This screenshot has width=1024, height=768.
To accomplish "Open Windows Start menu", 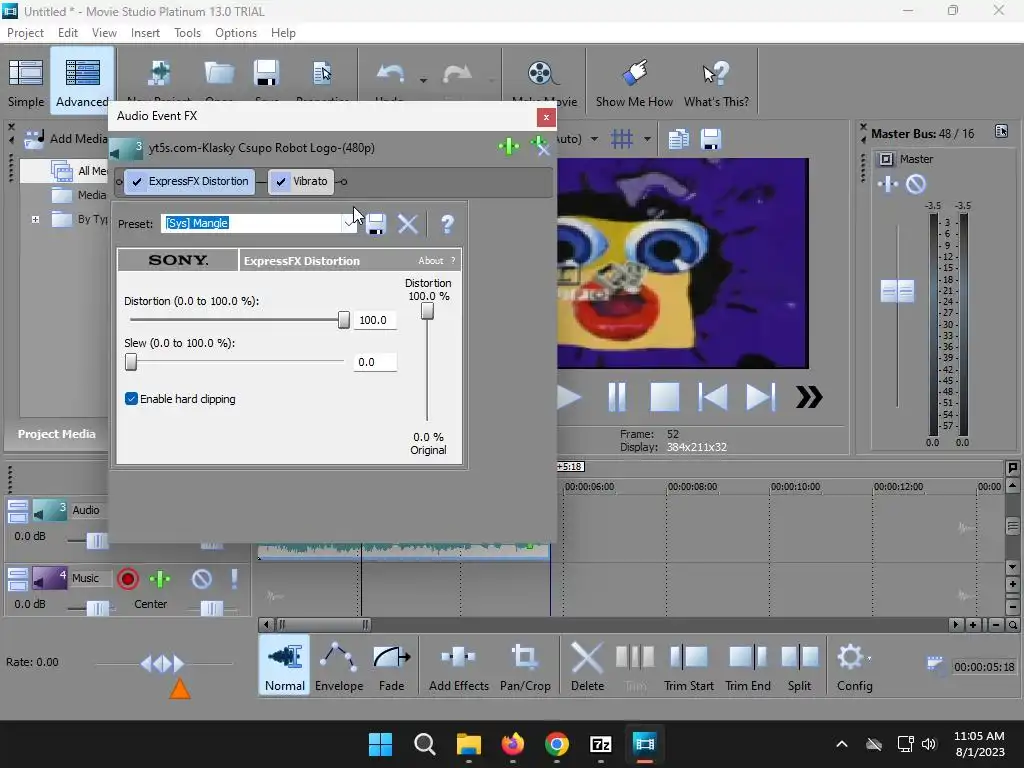I will pyautogui.click(x=380, y=744).
